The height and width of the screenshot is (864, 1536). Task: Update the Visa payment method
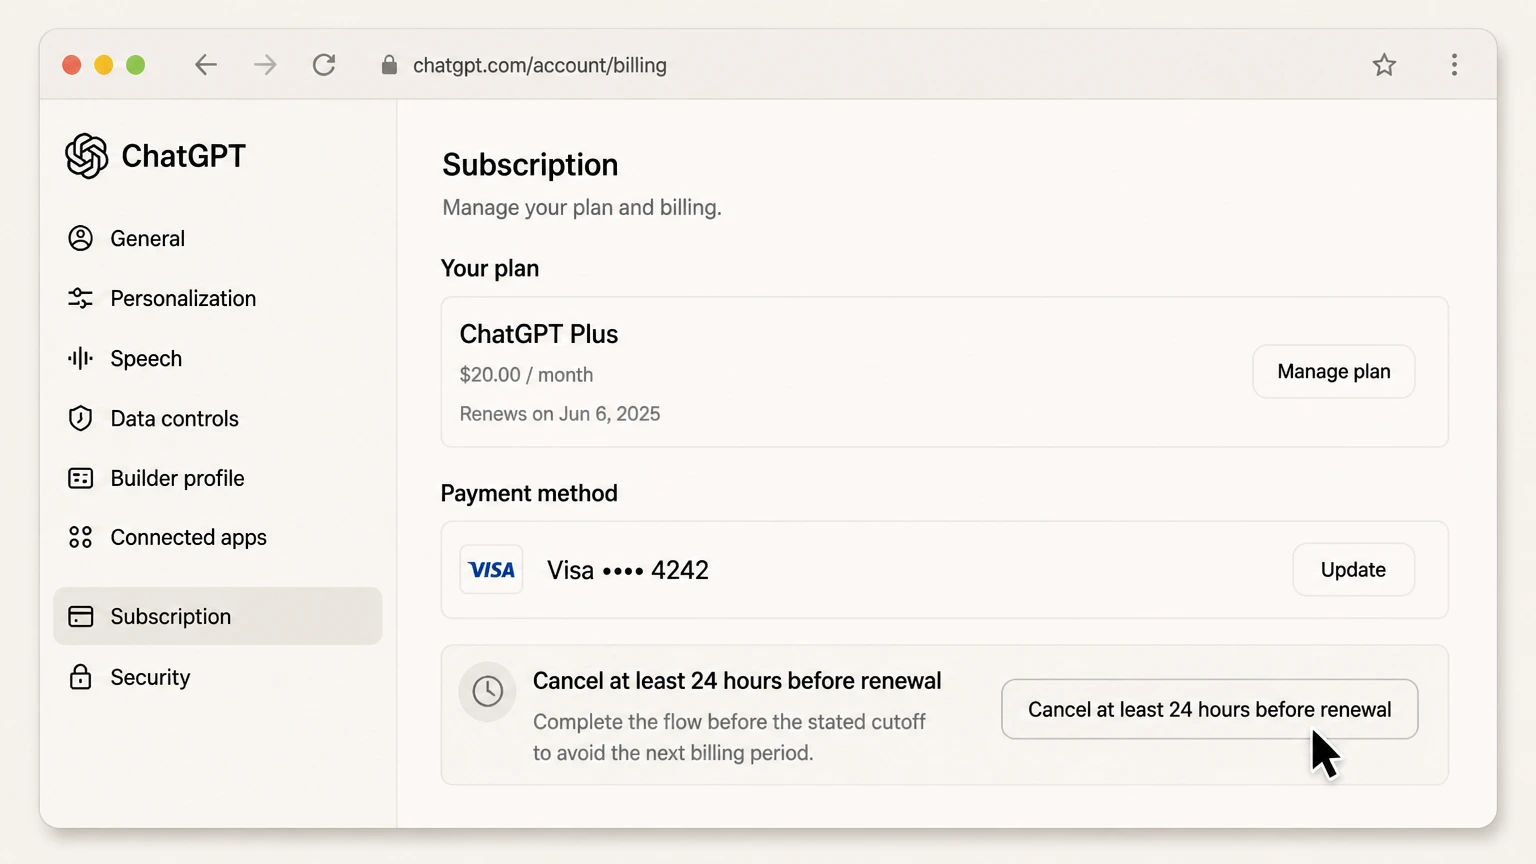pyautogui.click(x=1353, y=569)
